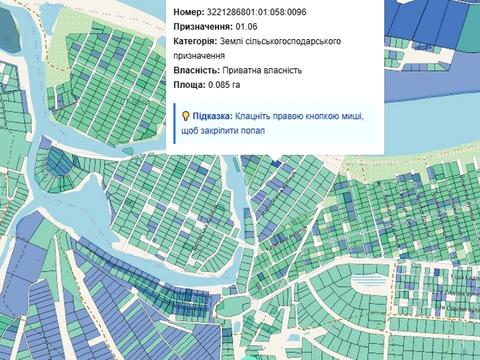
Task: Click the 'Підказка:' hint heading
Action: click(212, 116)
